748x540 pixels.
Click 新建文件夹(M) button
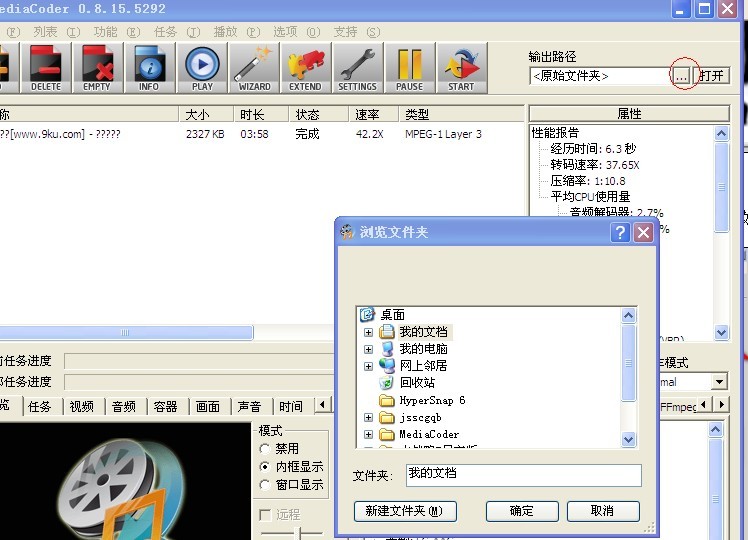coord(405,511)
